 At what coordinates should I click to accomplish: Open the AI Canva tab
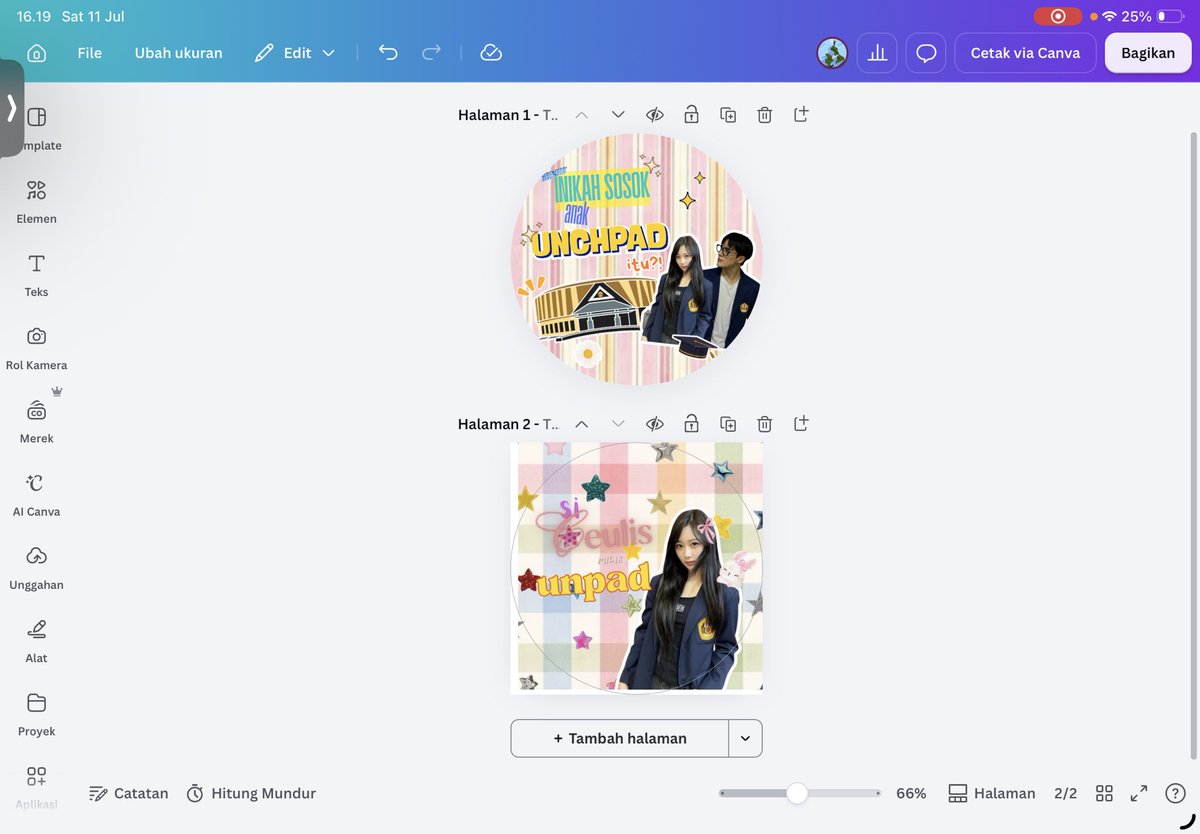(37, 494)
